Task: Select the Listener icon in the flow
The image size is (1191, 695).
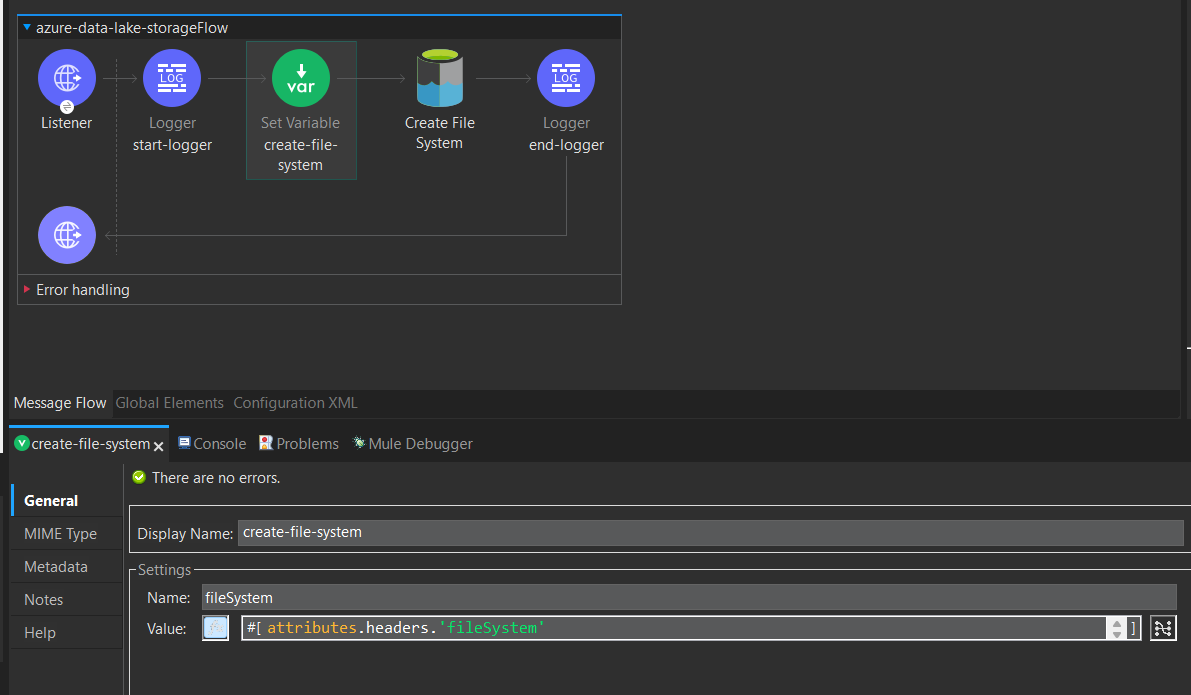Action: pyautogui.click(x=66, y=77)
